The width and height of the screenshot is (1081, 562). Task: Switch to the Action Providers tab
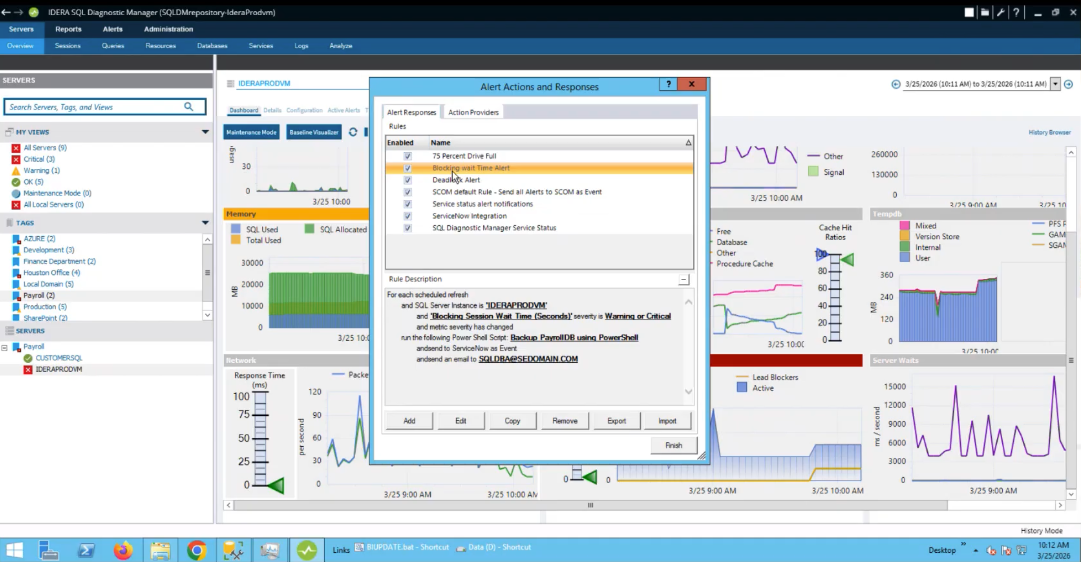[x=473, y=112]
